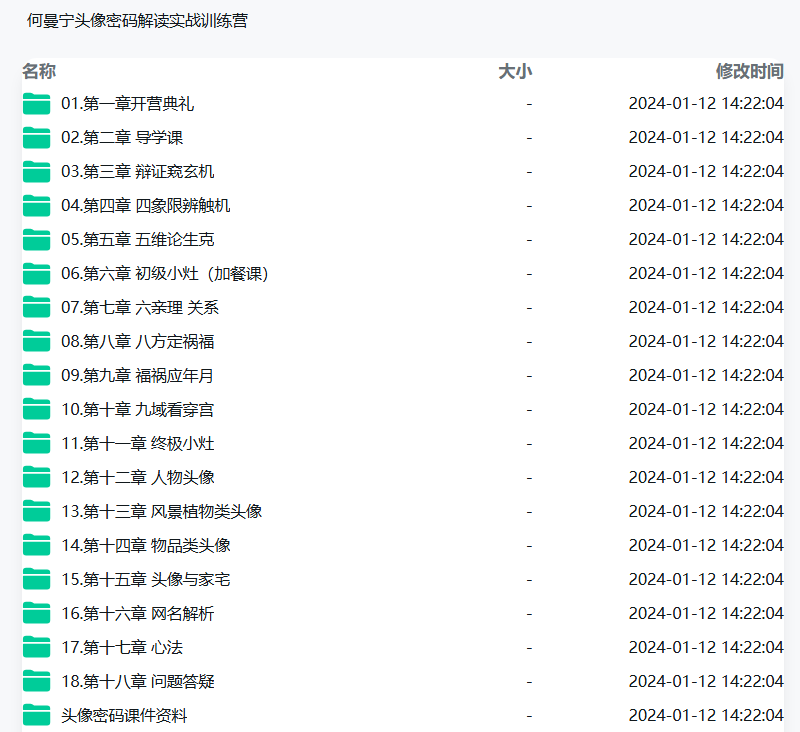This screenshot has height=732, width=800.
Task: Click the folder icon for 03.第三章 辩证窥玄机
Action: click(36, 171)
